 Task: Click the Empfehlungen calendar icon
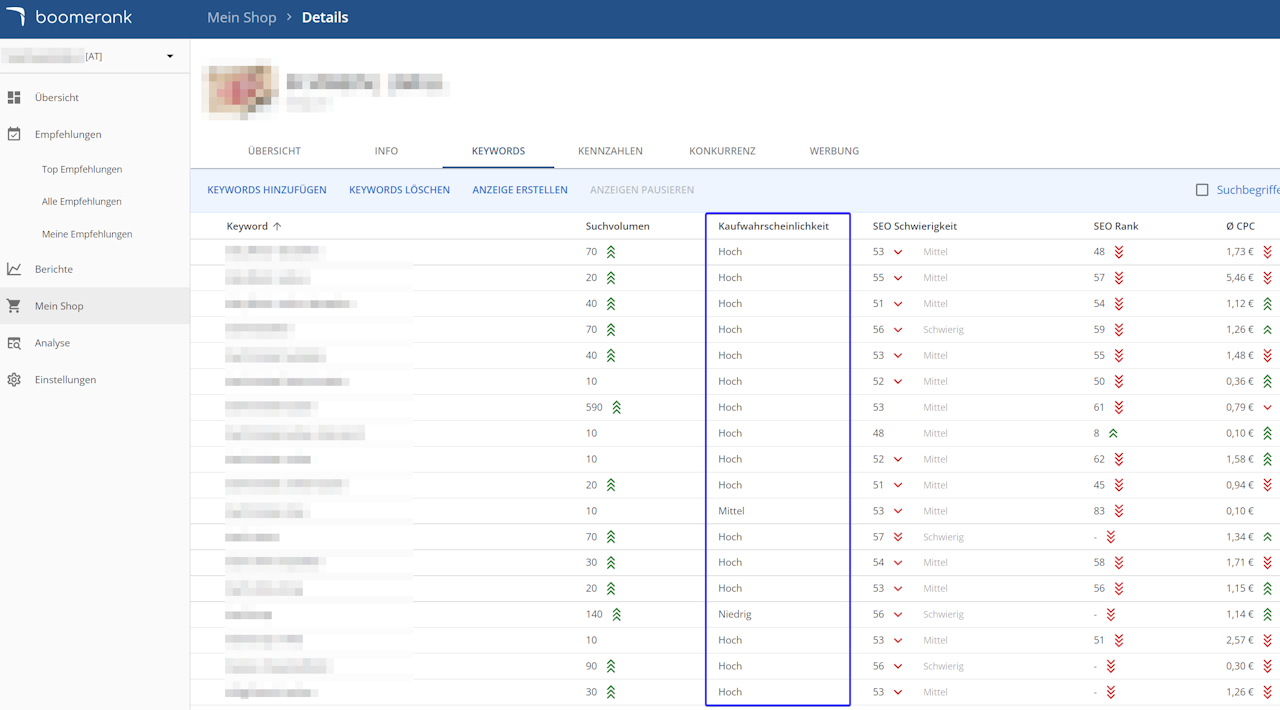[x=14, y=134]
